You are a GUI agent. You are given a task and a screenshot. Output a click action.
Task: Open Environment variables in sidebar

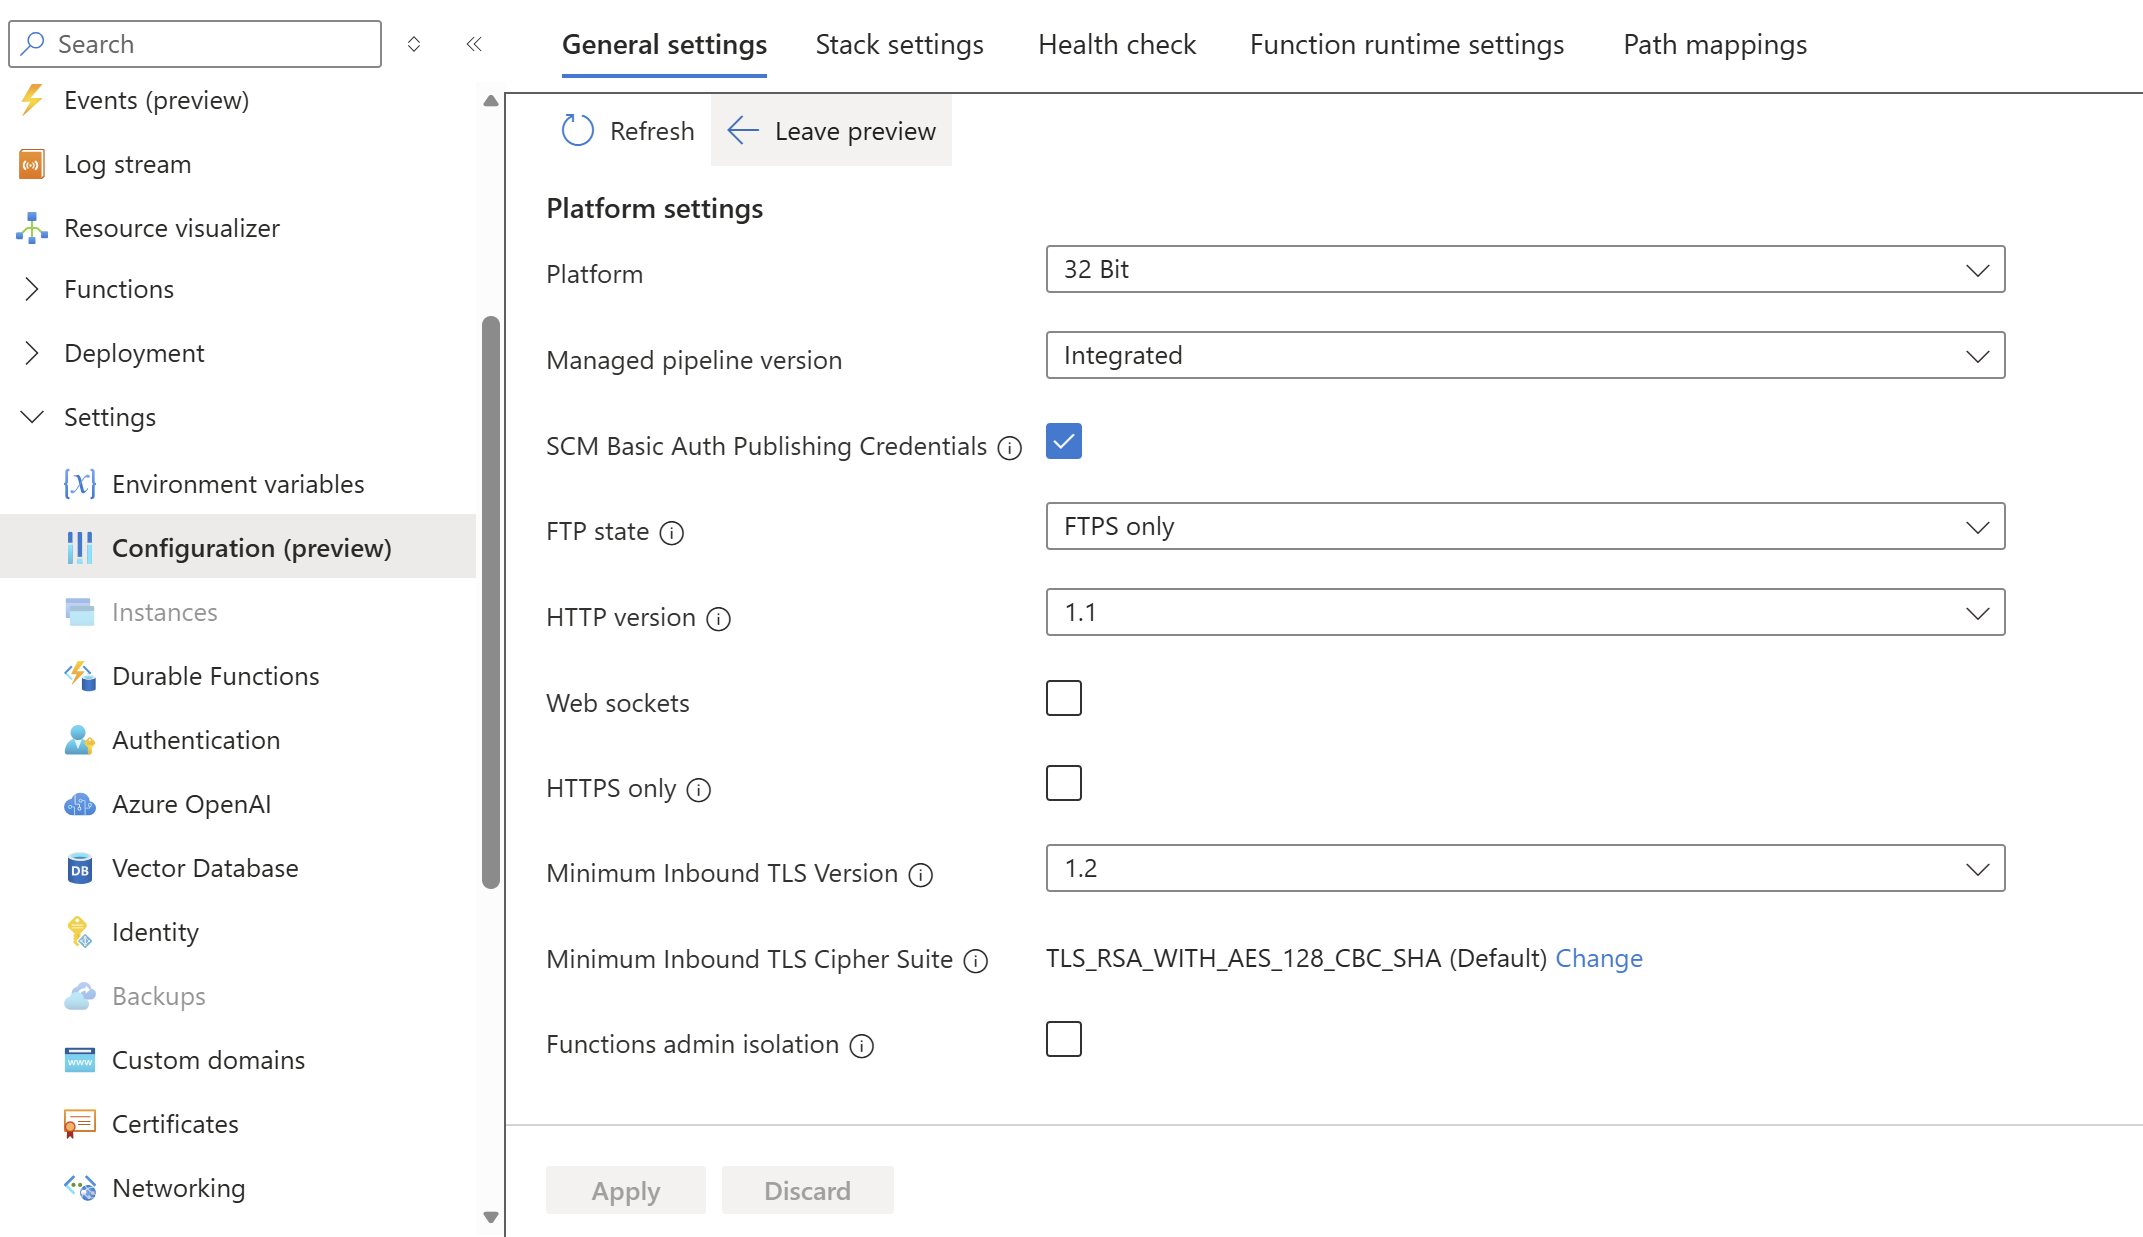238,484
